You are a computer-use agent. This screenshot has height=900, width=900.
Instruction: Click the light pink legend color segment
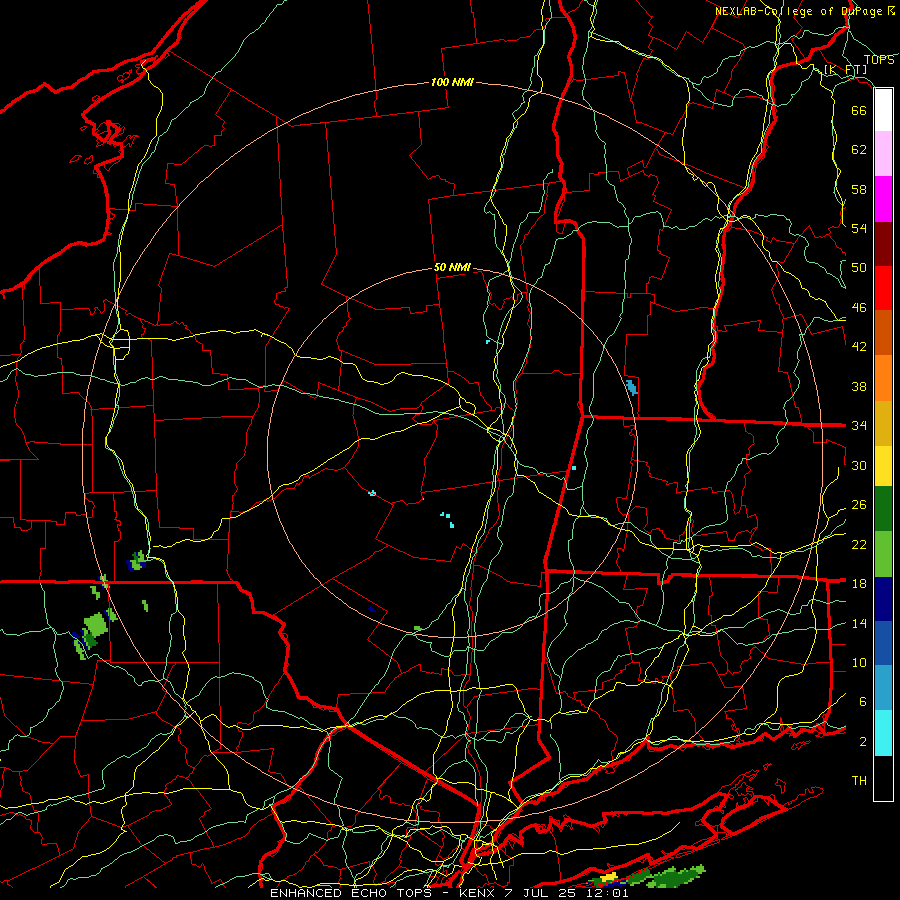883,153
